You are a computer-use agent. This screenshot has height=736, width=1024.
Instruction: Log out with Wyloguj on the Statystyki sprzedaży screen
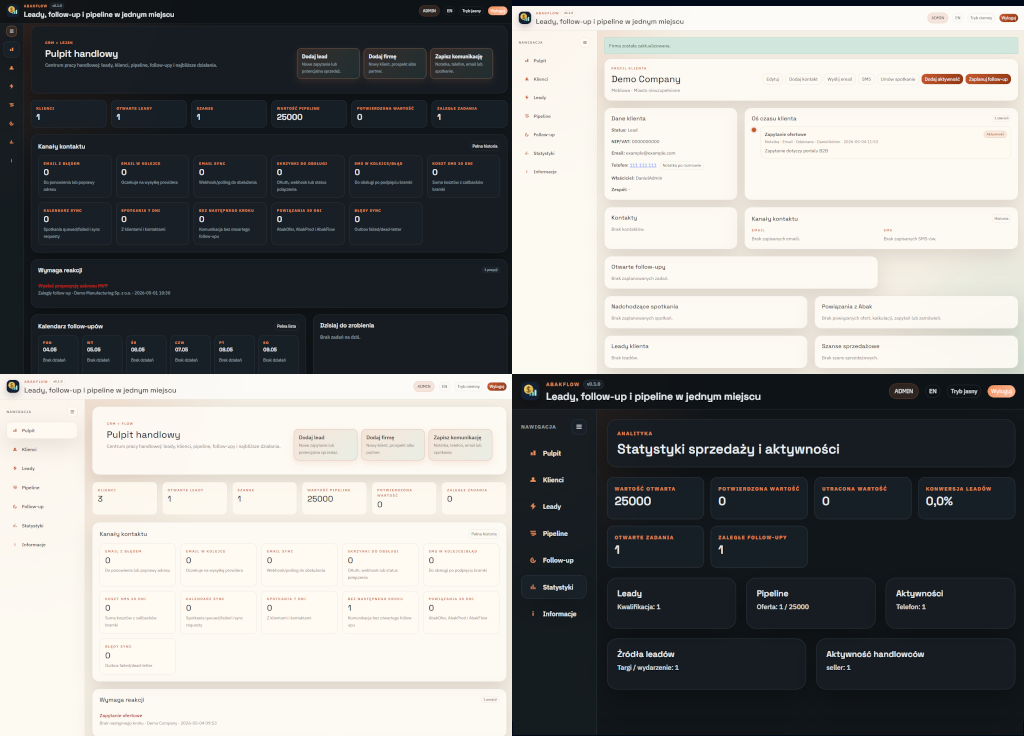(x=1001, y=391)
